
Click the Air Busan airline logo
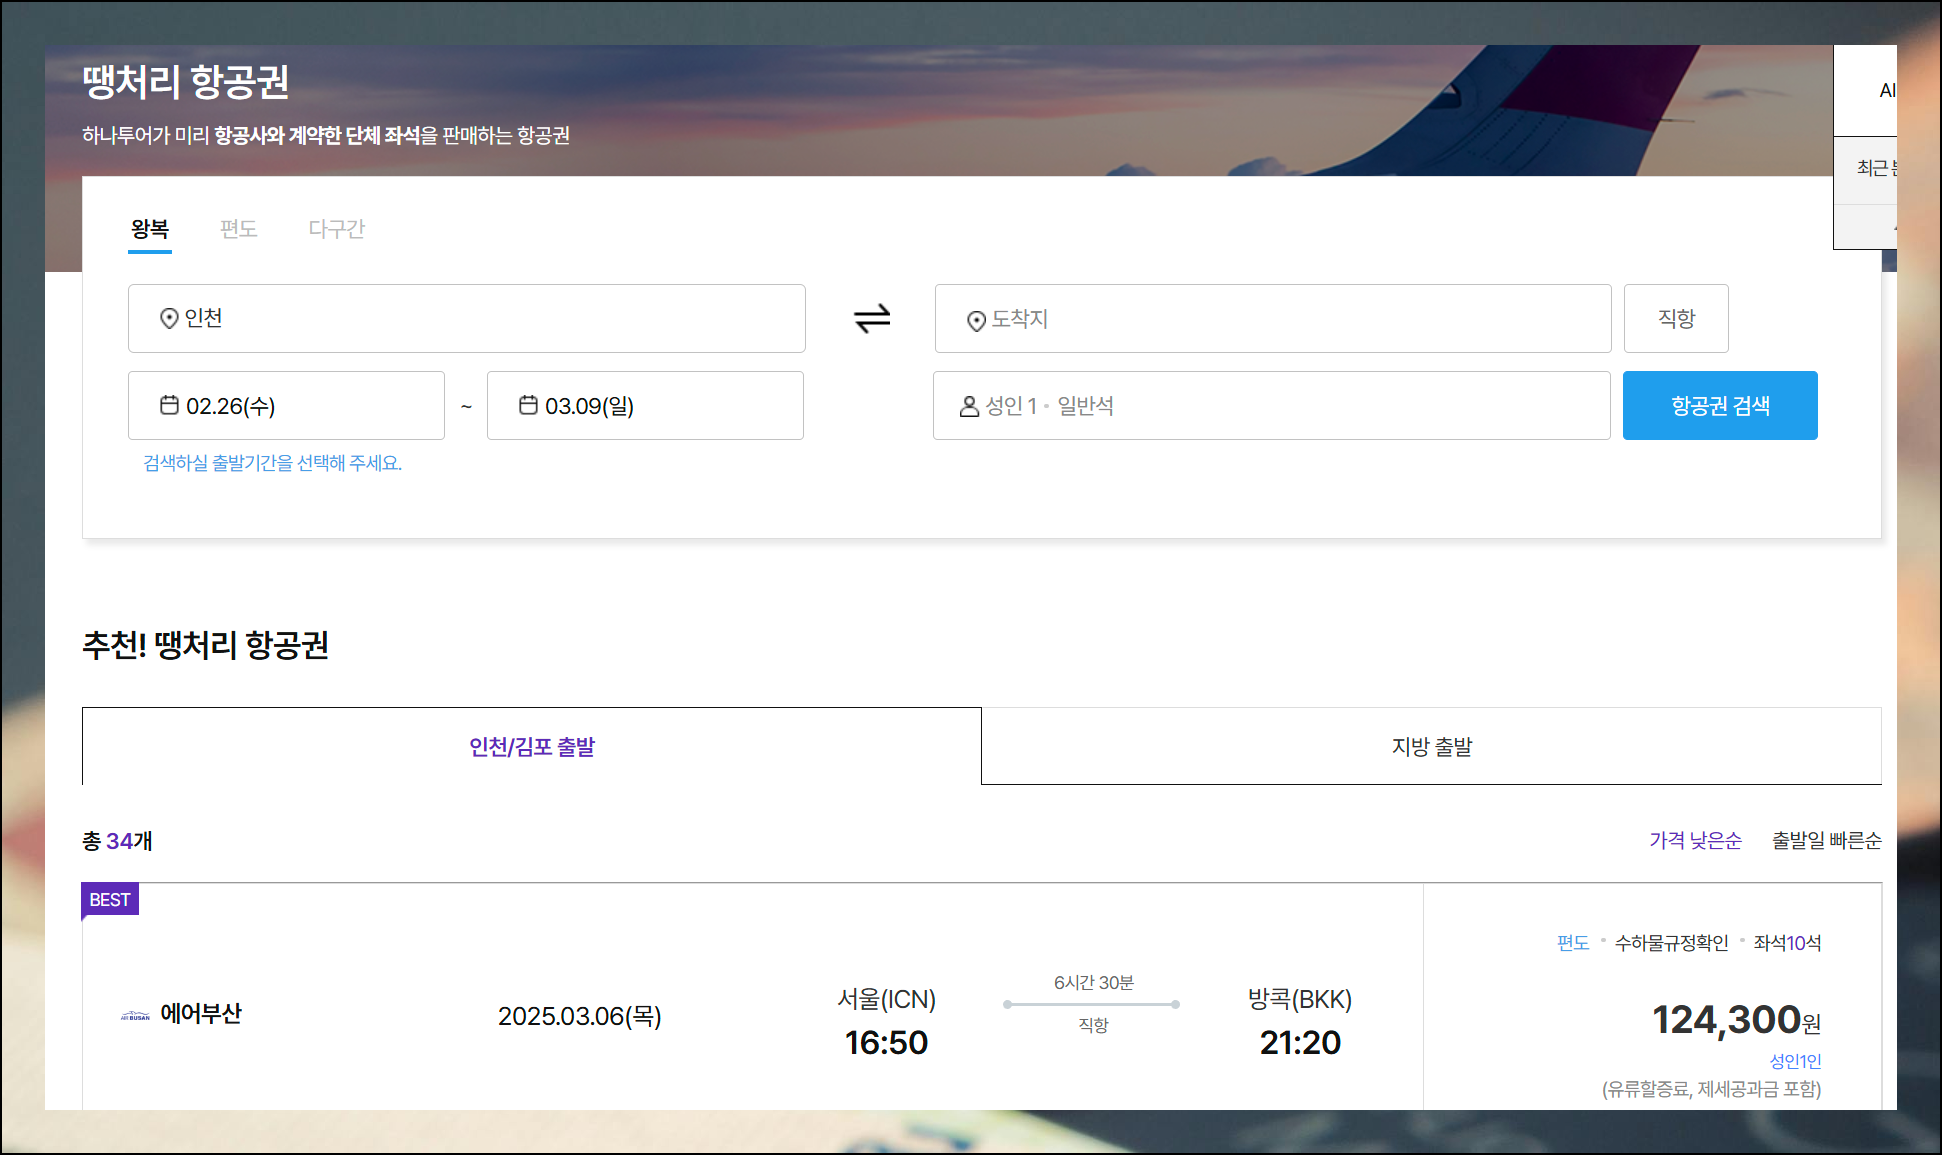(x=135, y=1015)
